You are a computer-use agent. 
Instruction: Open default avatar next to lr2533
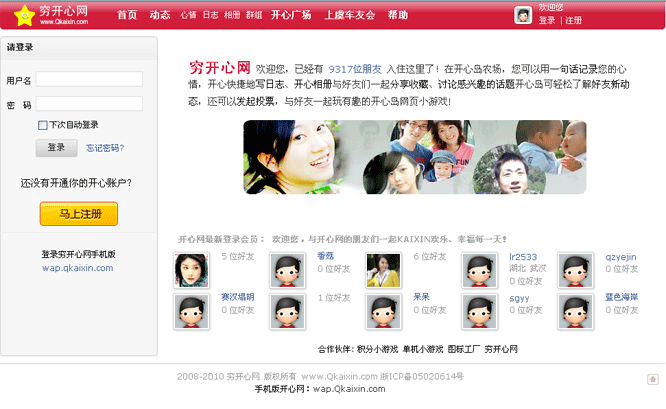click(x=480, y=270)
